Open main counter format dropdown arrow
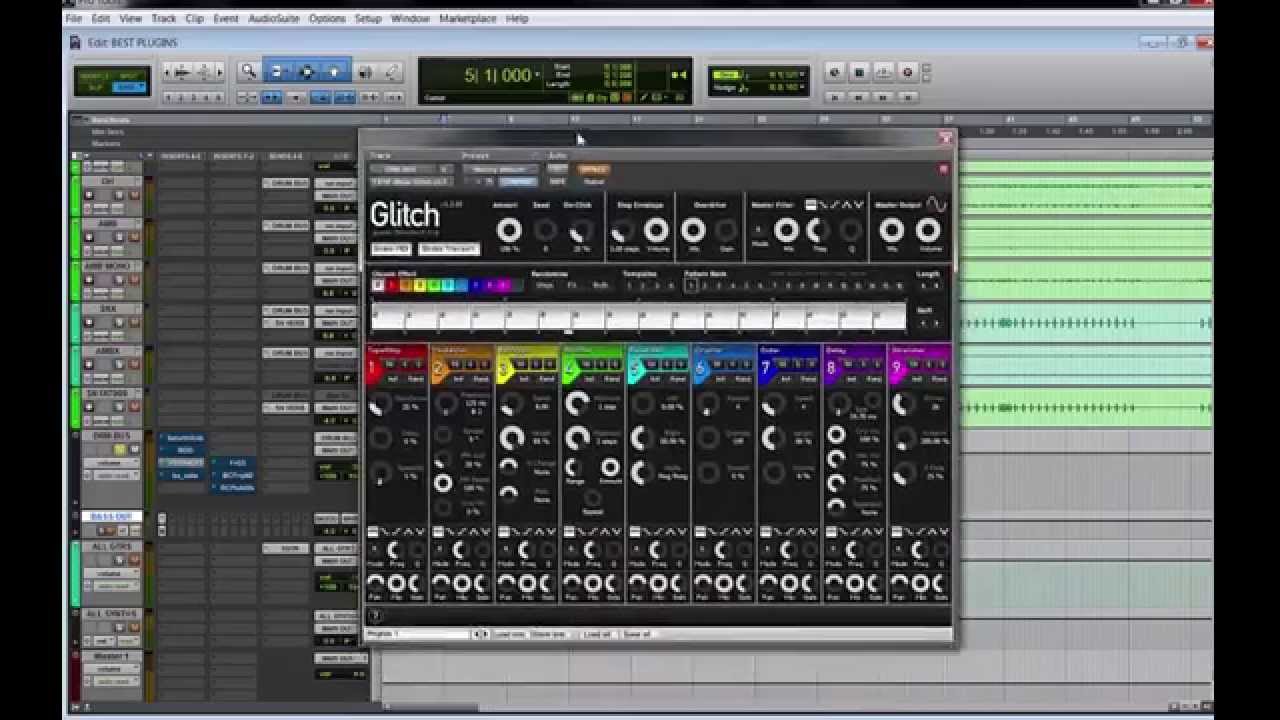 (x=538, y=75)
